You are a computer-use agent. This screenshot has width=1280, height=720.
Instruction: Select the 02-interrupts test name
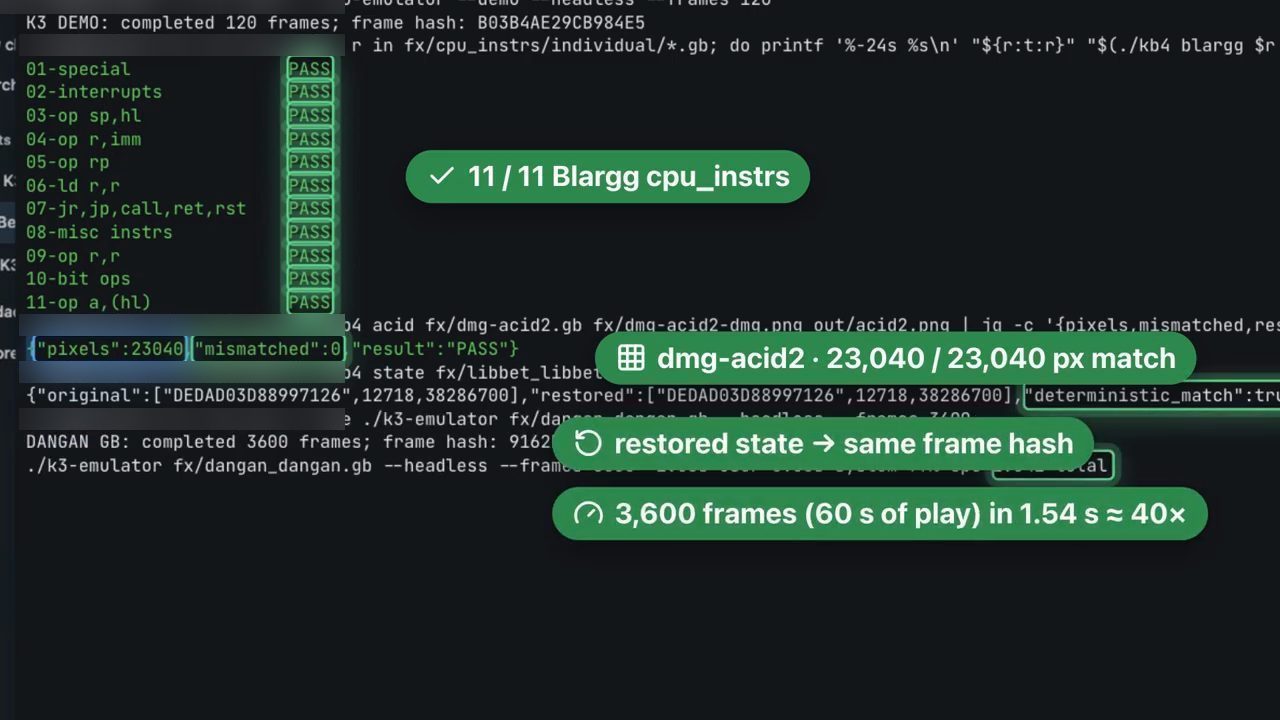(x=94, y=92)
